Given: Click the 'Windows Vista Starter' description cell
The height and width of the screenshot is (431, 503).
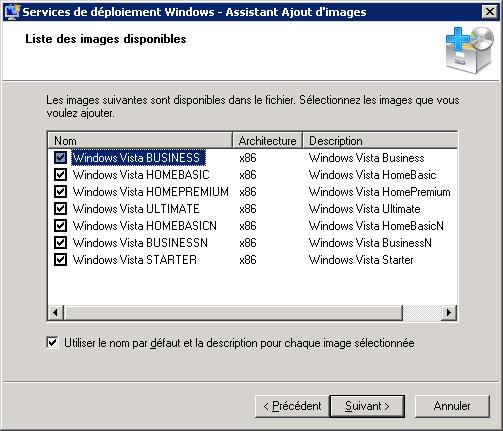Looking at the screenshot, I should tap(361, 260).
